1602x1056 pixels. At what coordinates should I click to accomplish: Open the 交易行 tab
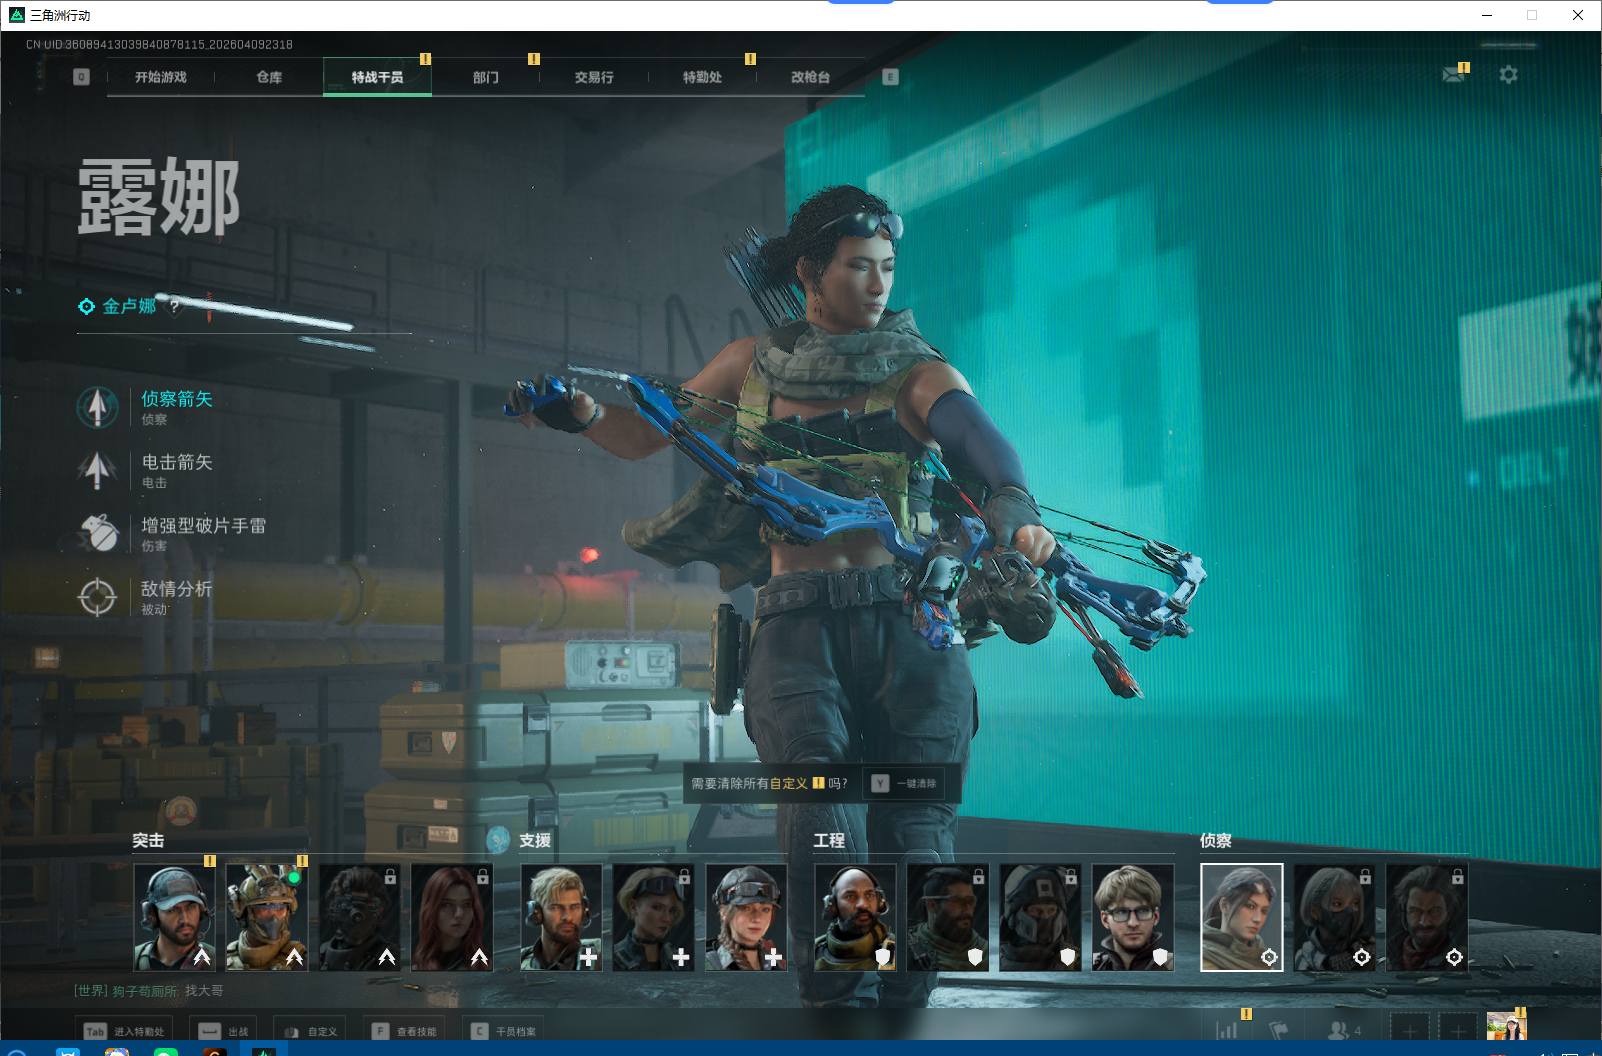594,77
